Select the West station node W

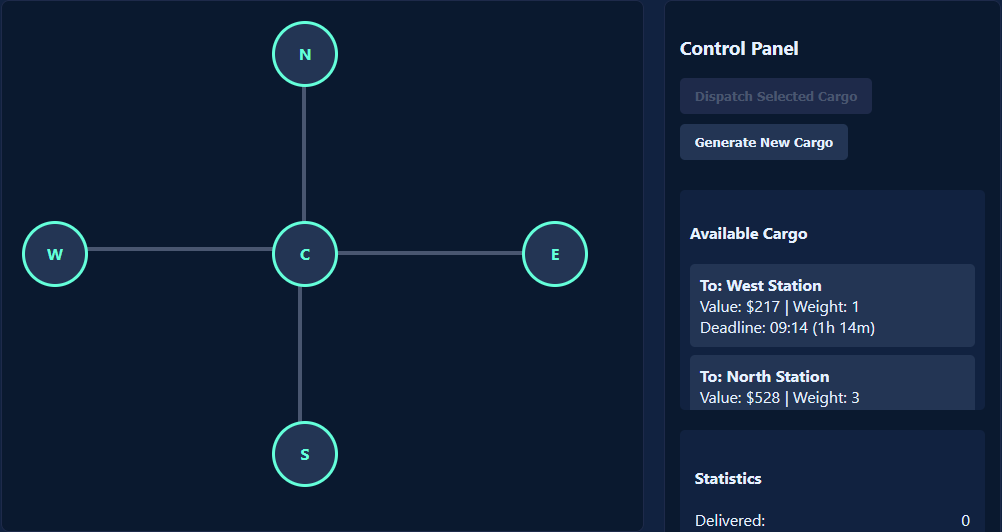click(x=55, y=254)
